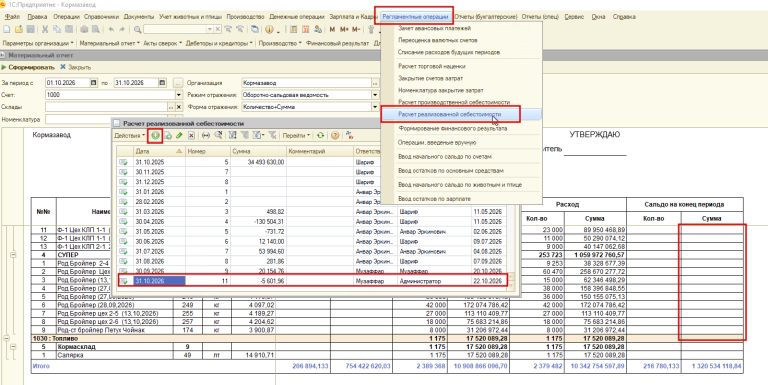Open the Счет 1000 dropdown
Screen dimensions: 768x385
[x=179, y=95]
